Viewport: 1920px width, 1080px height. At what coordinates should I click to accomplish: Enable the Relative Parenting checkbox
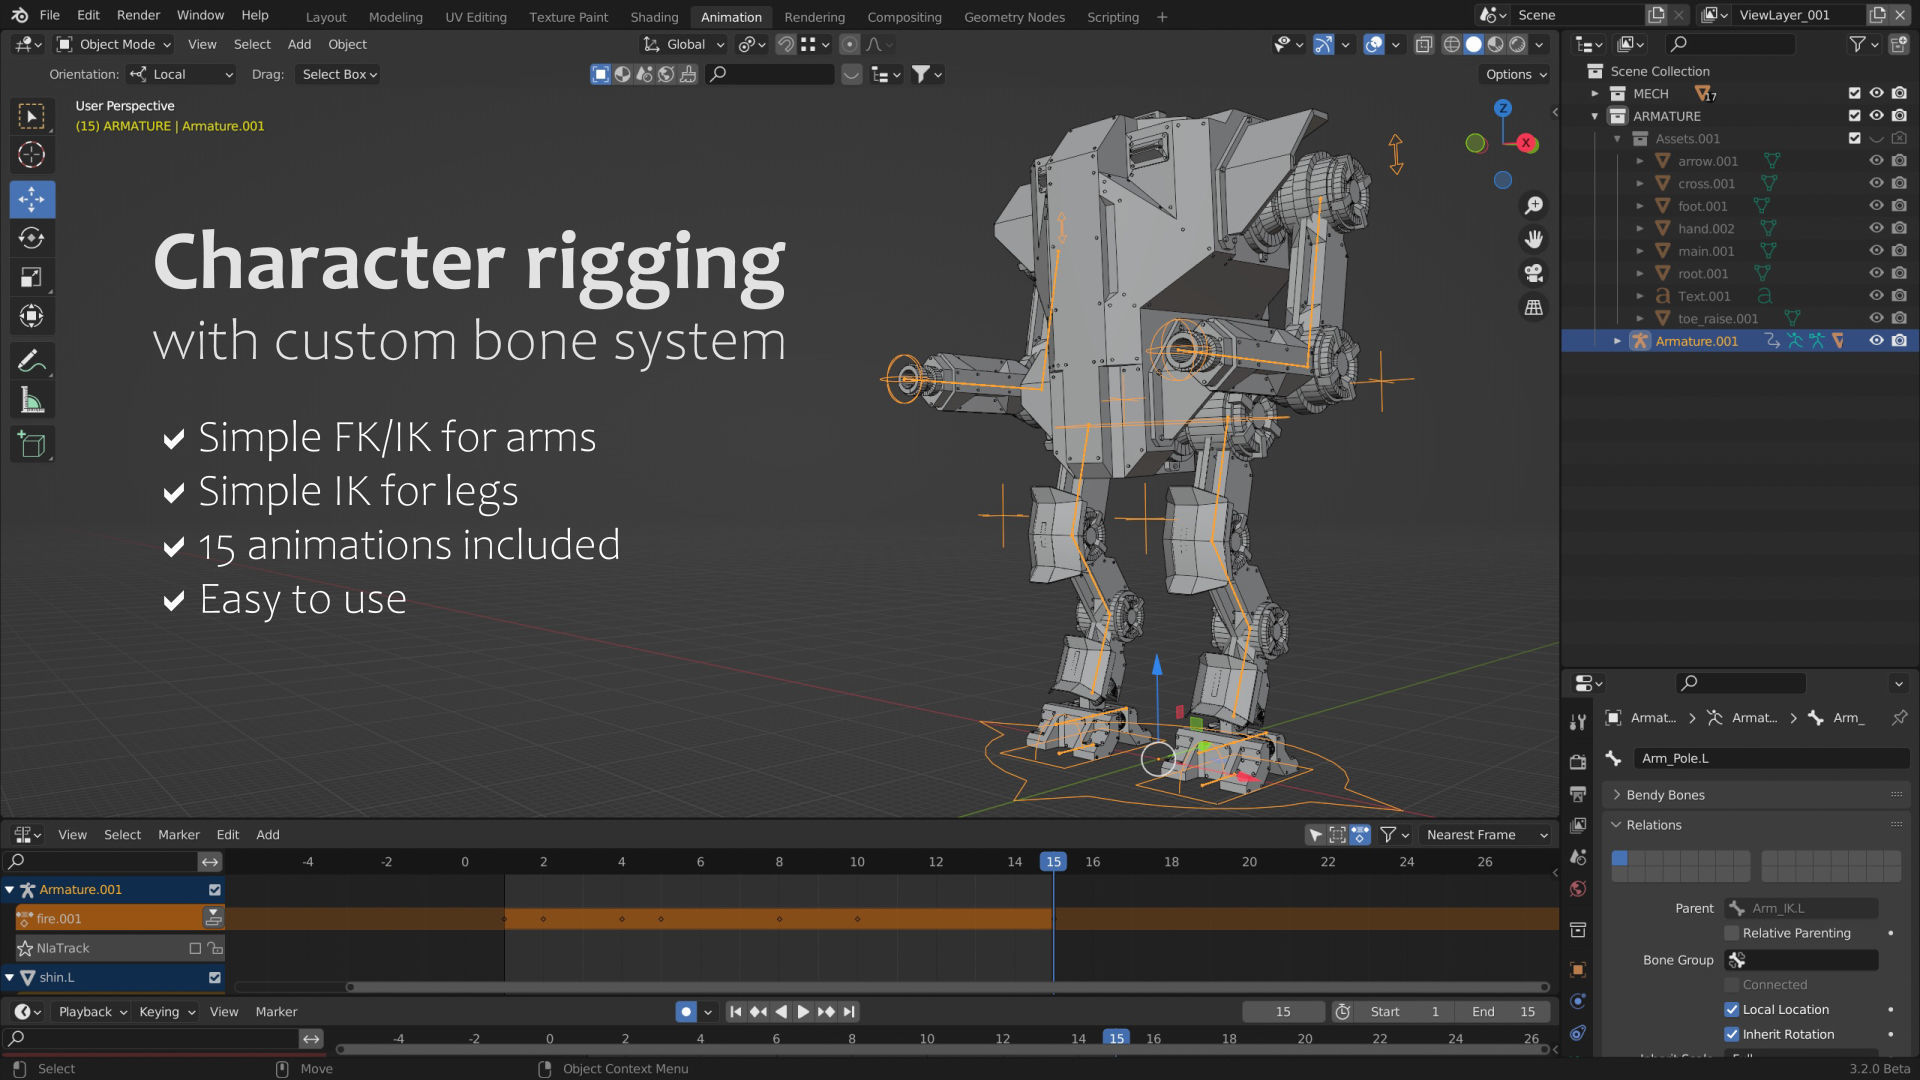(x=1732, y=933)
